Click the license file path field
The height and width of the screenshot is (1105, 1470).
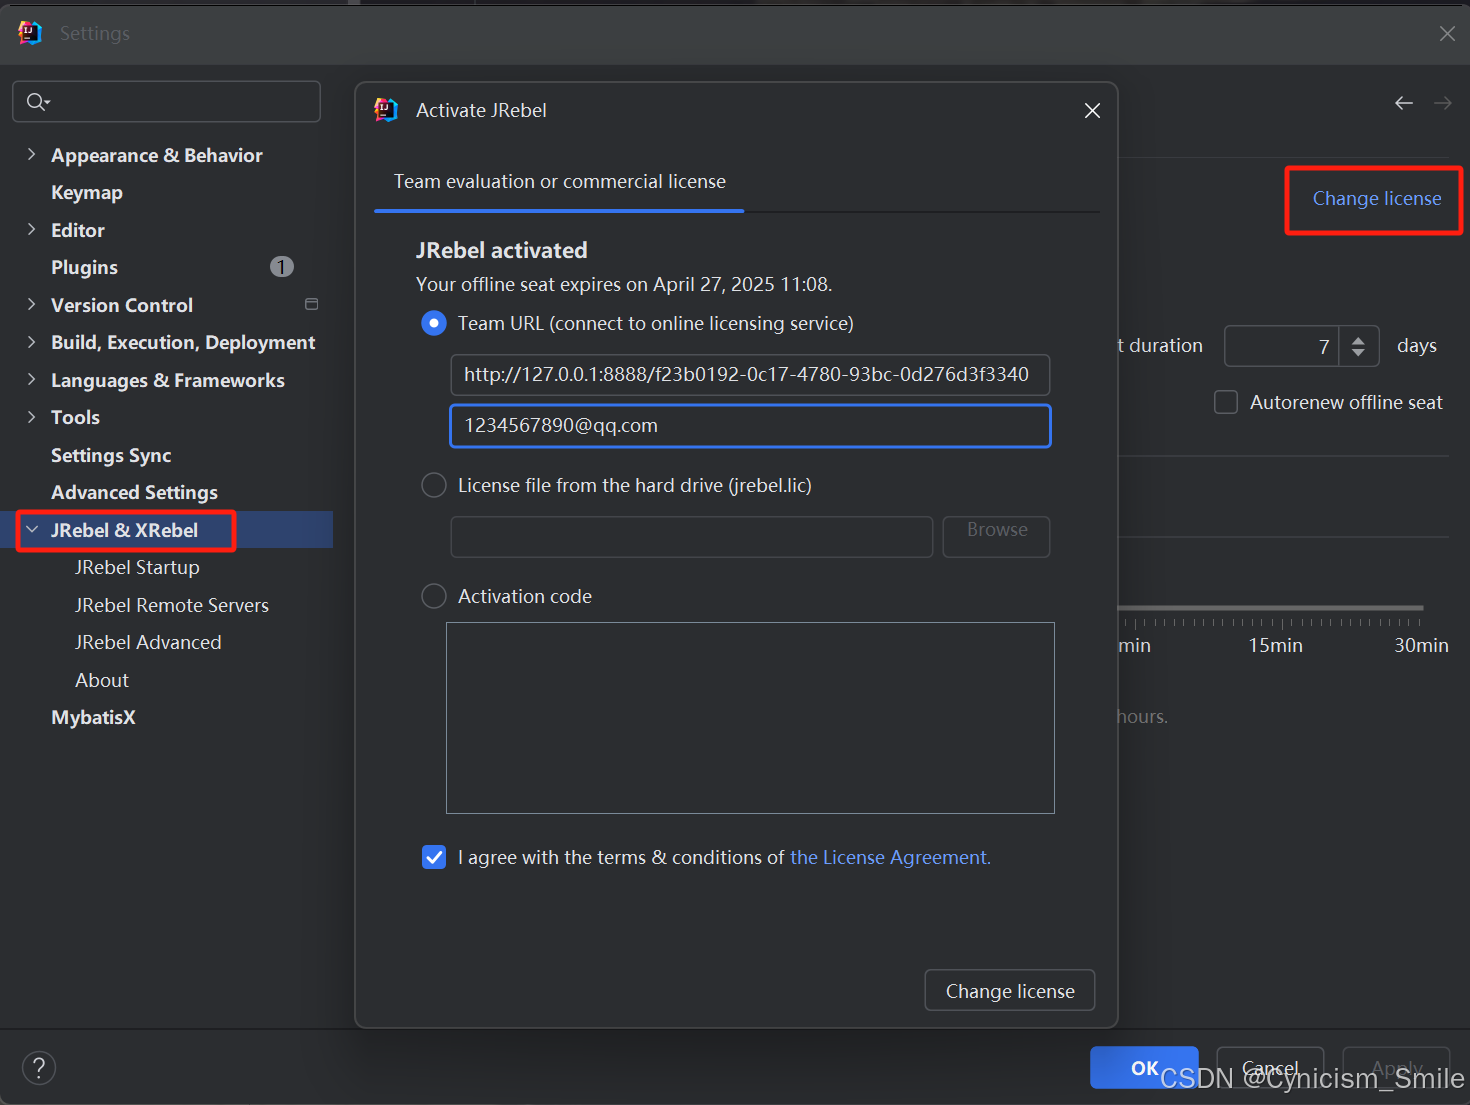click(x=692, y=536)
